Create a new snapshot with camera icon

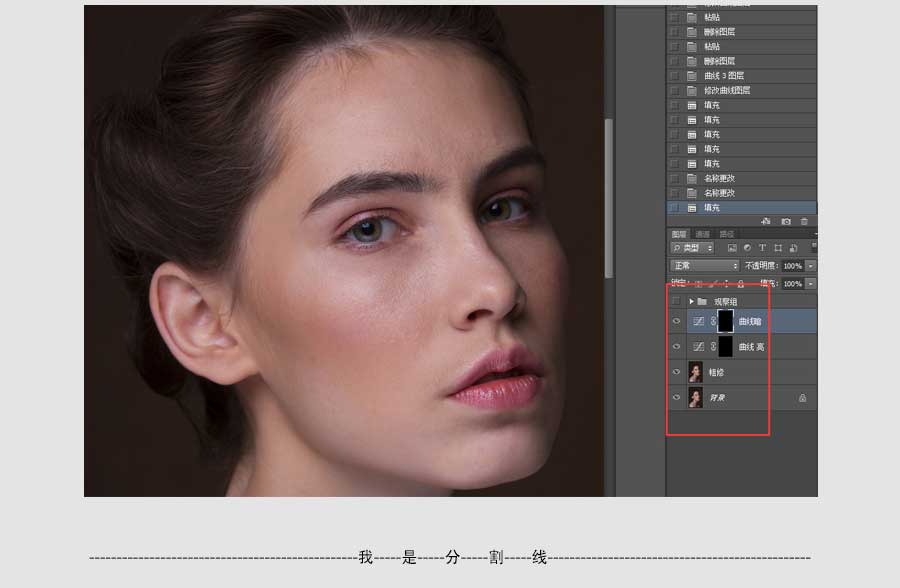(x=786, y=221)
